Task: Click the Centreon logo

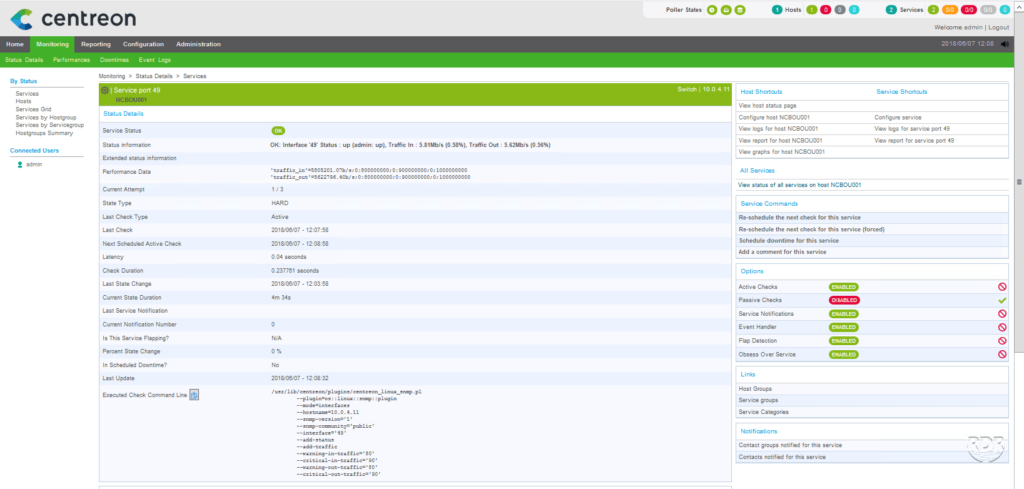Action: pos(73,18)
